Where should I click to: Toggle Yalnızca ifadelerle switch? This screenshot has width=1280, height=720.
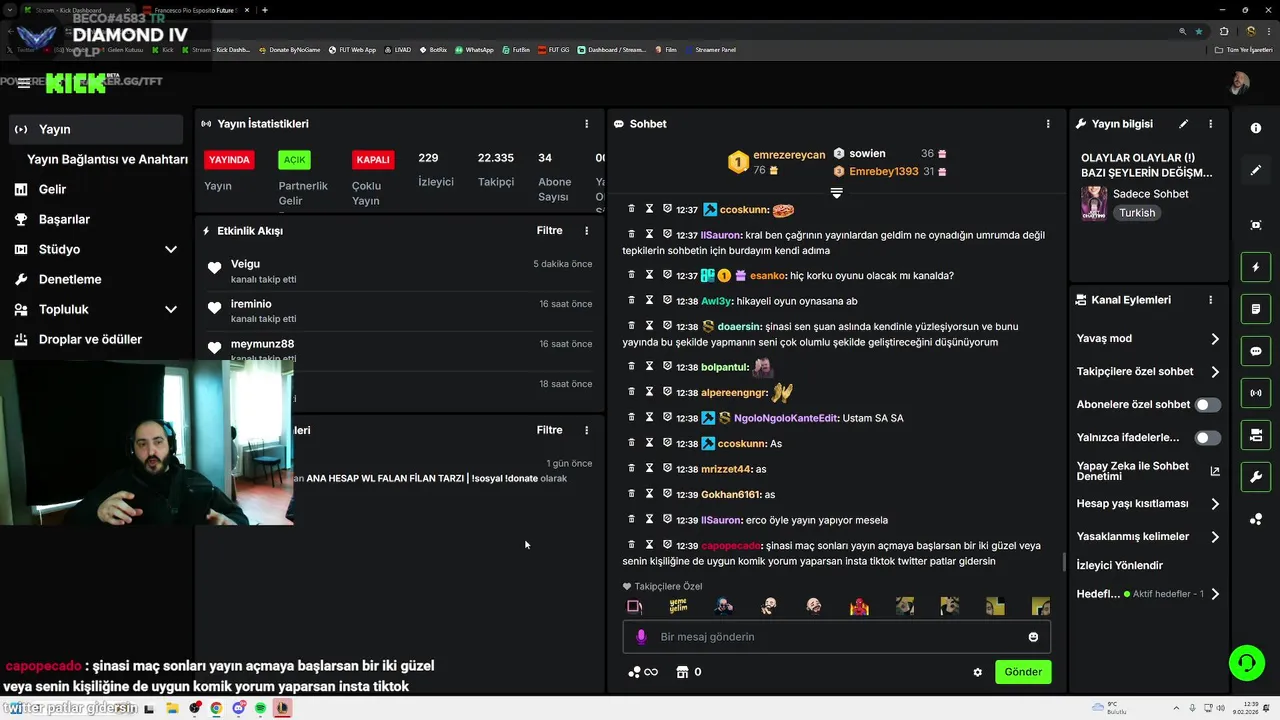(1208, 438)
